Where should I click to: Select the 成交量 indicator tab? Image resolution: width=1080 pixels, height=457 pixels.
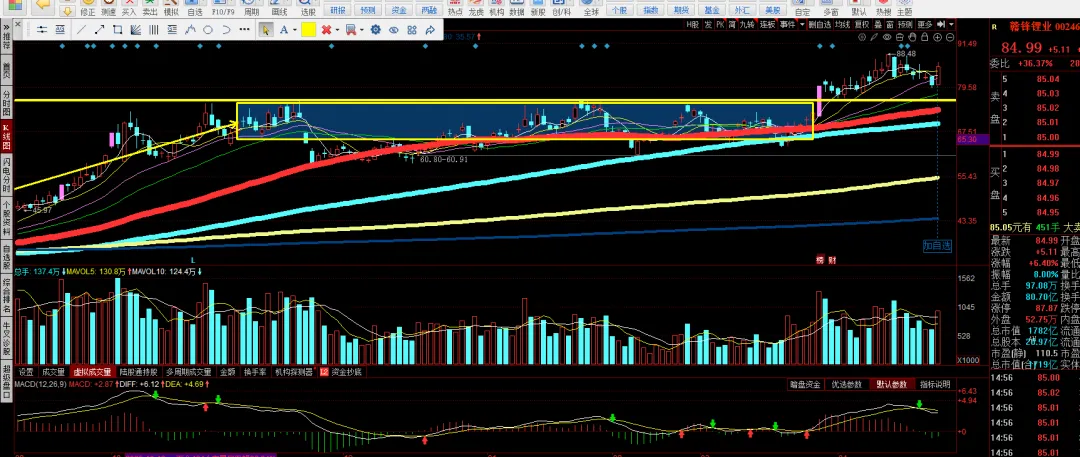tap(53, 372)
